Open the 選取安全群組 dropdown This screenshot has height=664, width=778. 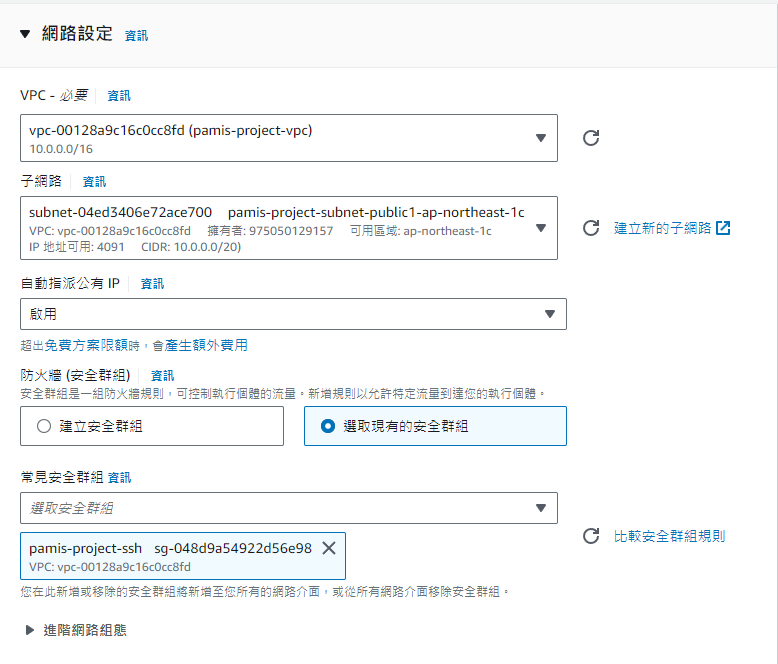click(x=289, y=508)
